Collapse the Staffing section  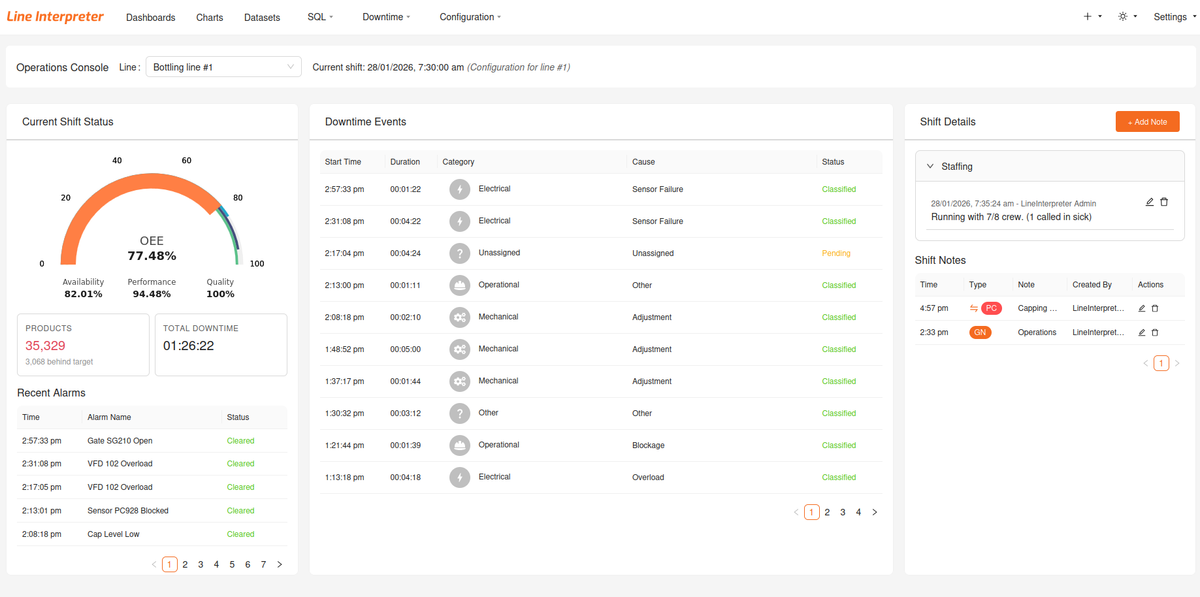[x=931, y=167]
